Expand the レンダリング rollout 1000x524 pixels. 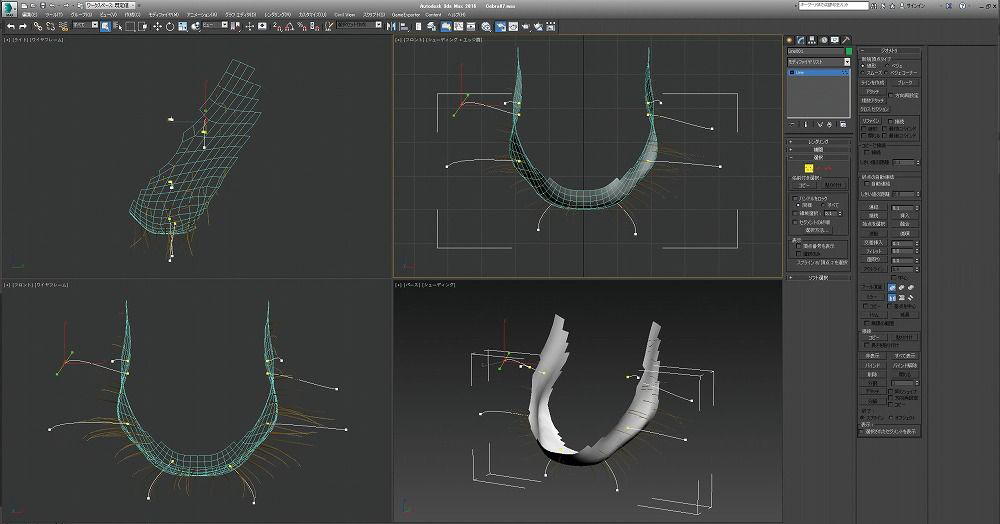tap(818, 142)
